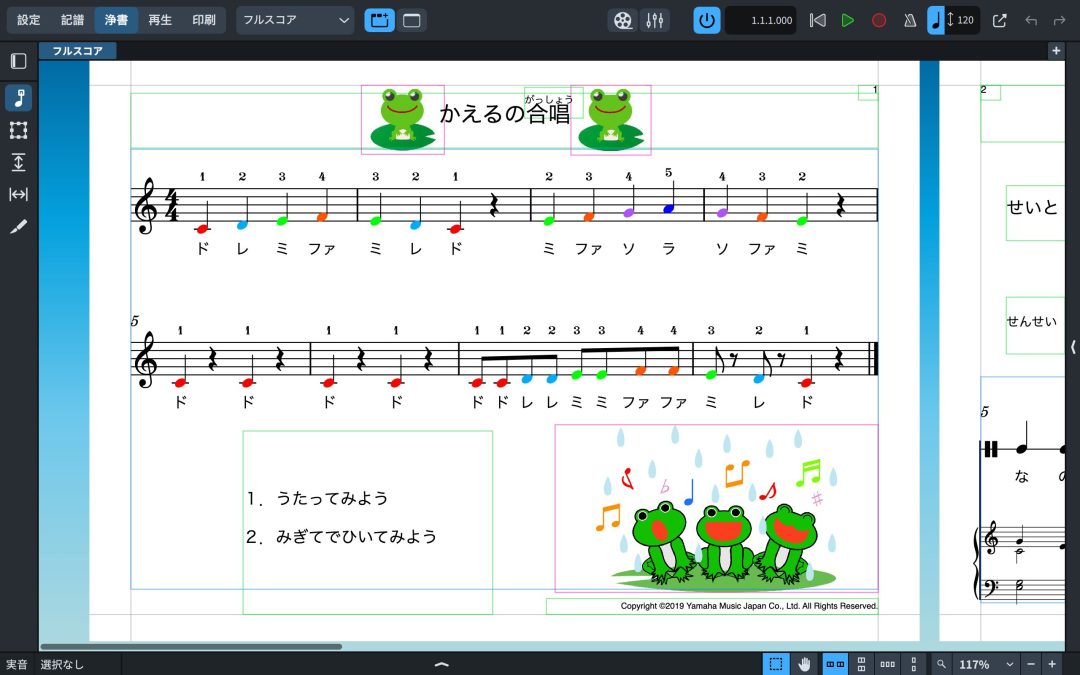Select the Note Spacing tool
This screenshot has height=675, width=1080.
click(x=19, y=194)
